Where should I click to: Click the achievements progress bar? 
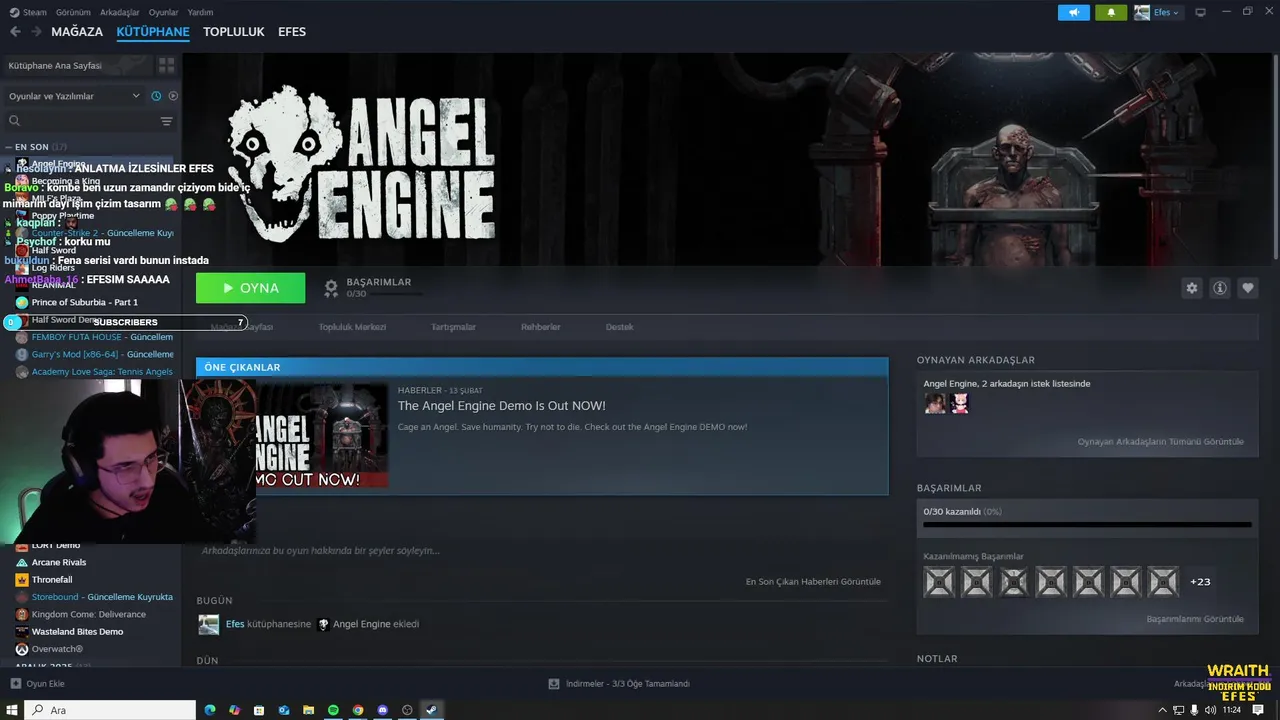pos(1087,524)
